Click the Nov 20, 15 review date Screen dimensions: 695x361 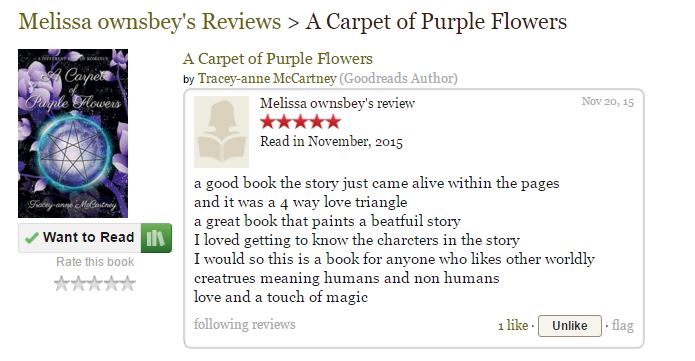[608, 102]
